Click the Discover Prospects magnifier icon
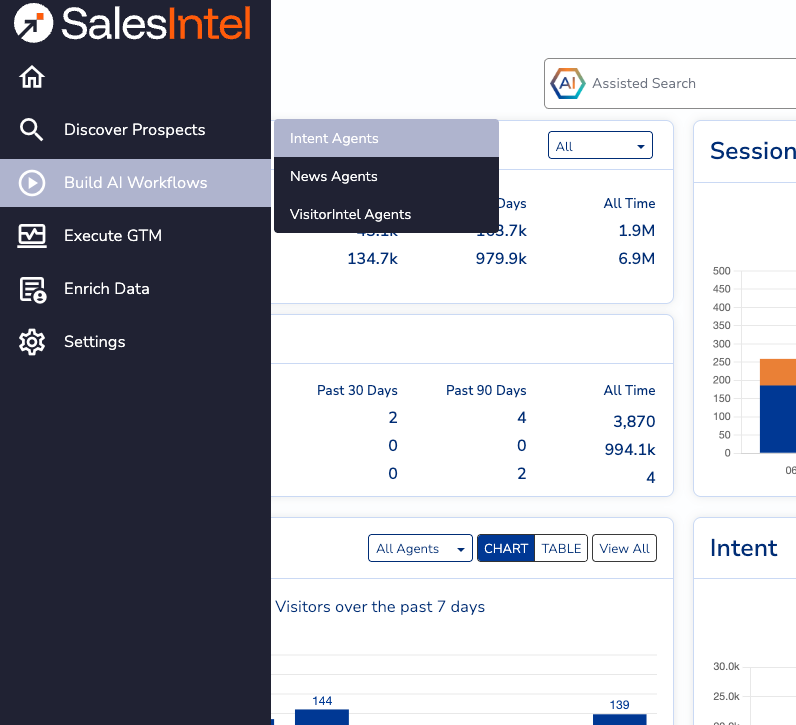The image size is (796, 725). pos(31,129)
